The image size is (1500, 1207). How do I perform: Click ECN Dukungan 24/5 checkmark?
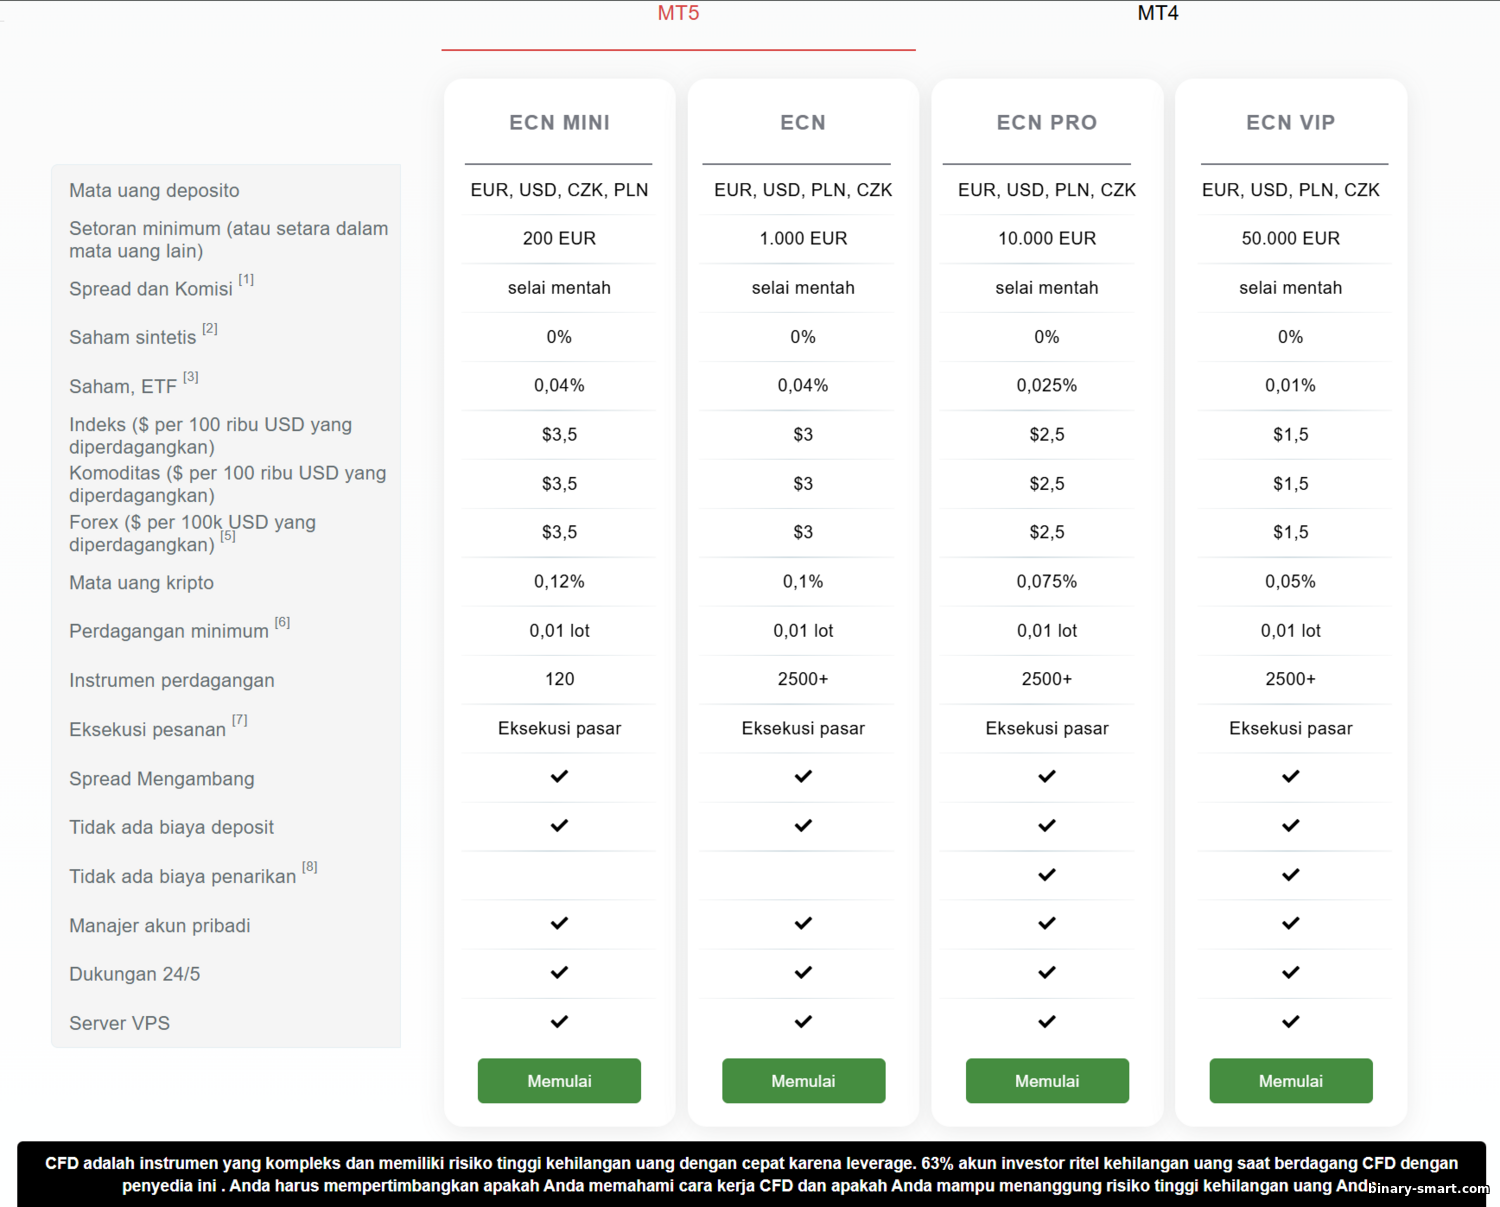tap(803, 973)
